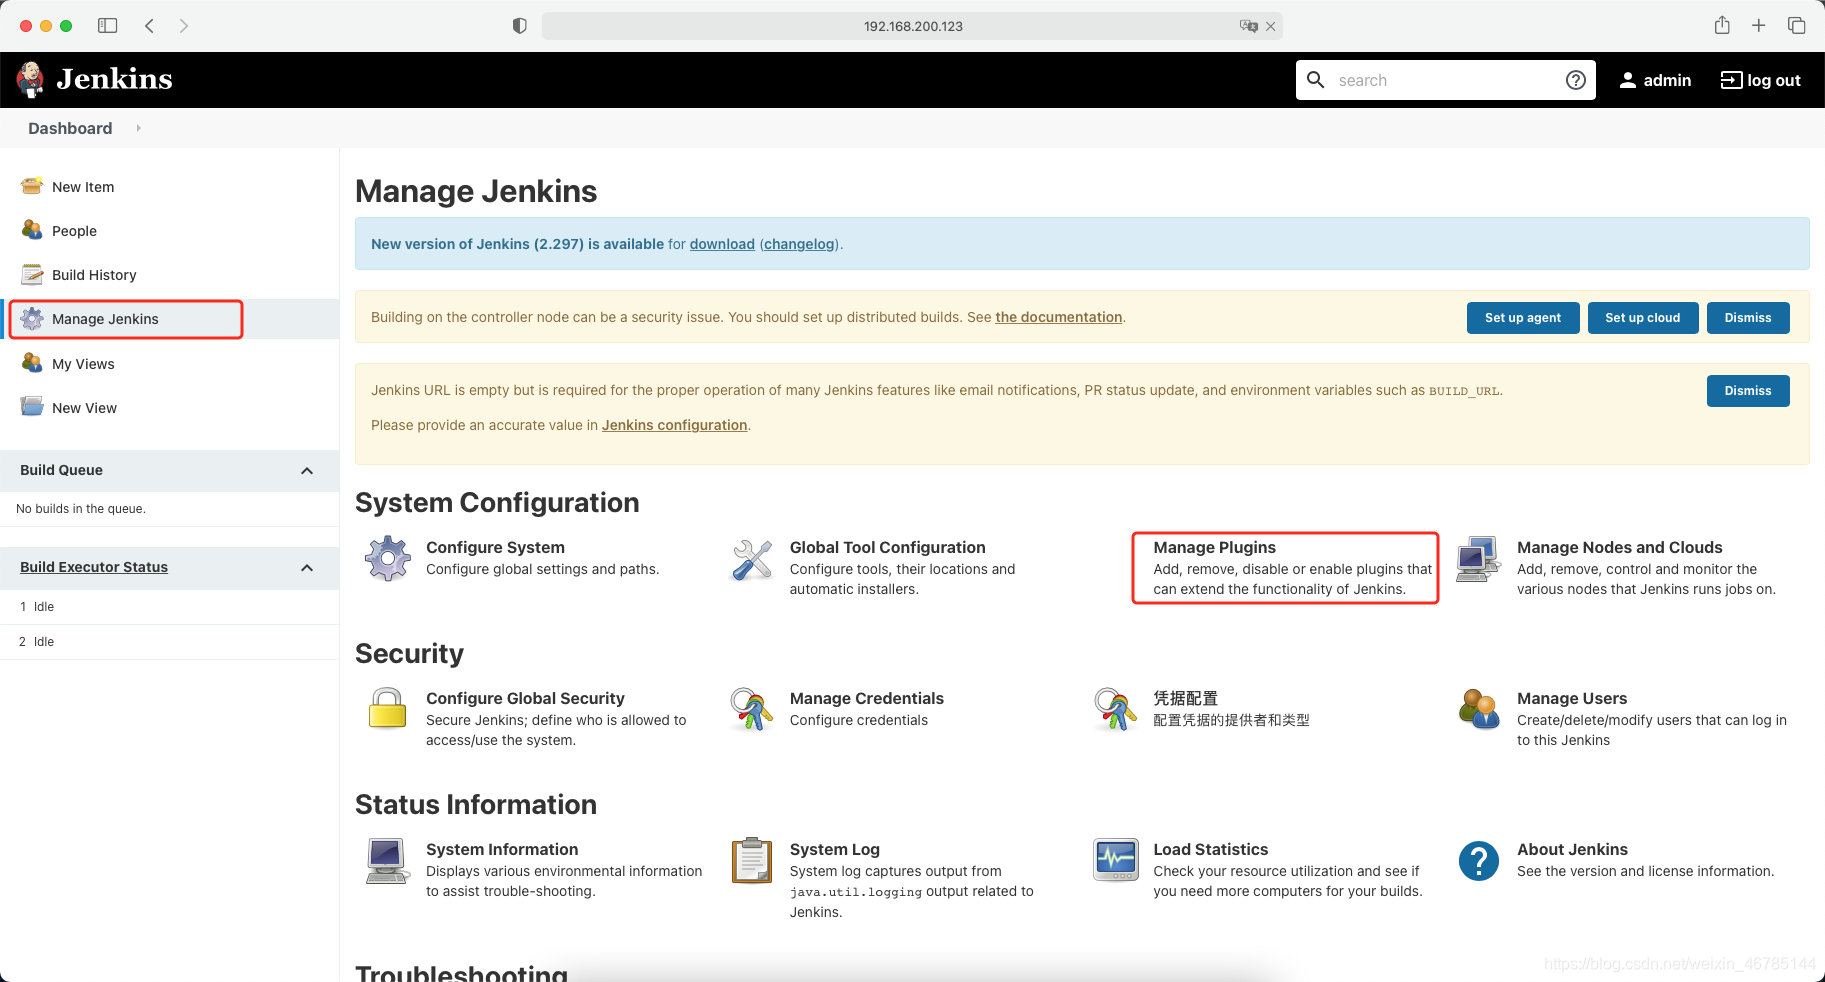The image size is (1825, 982).
Task: Click the Set up agent button
Action: point(1523,318)
